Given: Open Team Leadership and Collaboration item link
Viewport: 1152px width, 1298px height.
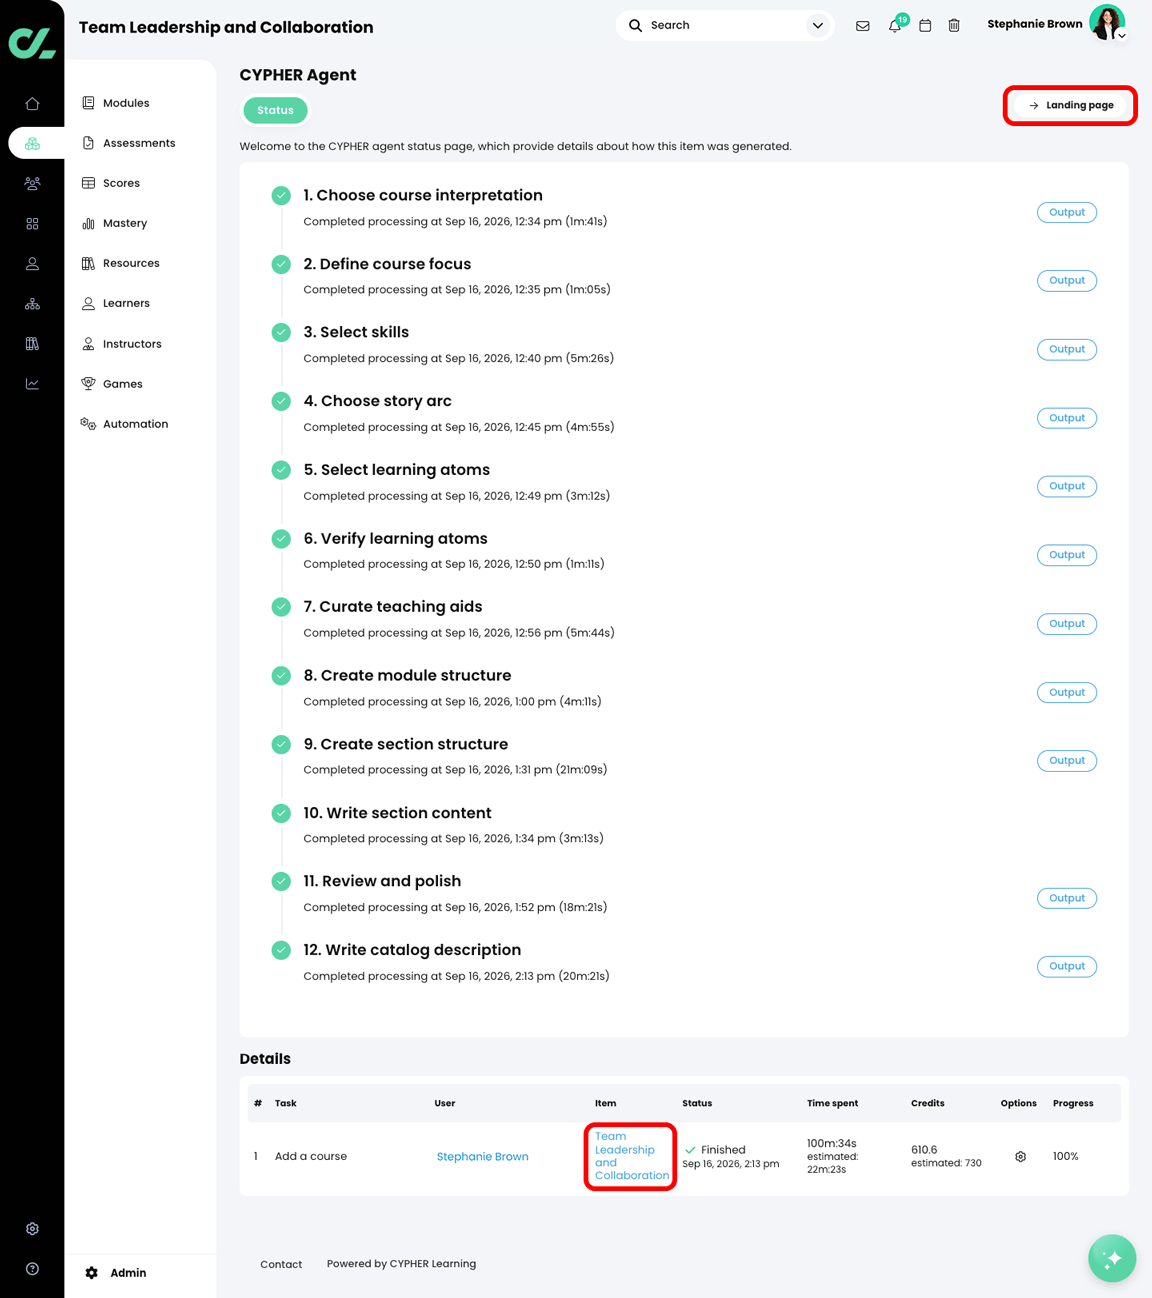Looking at the screenshot, I should click(x=631, y=1156).
